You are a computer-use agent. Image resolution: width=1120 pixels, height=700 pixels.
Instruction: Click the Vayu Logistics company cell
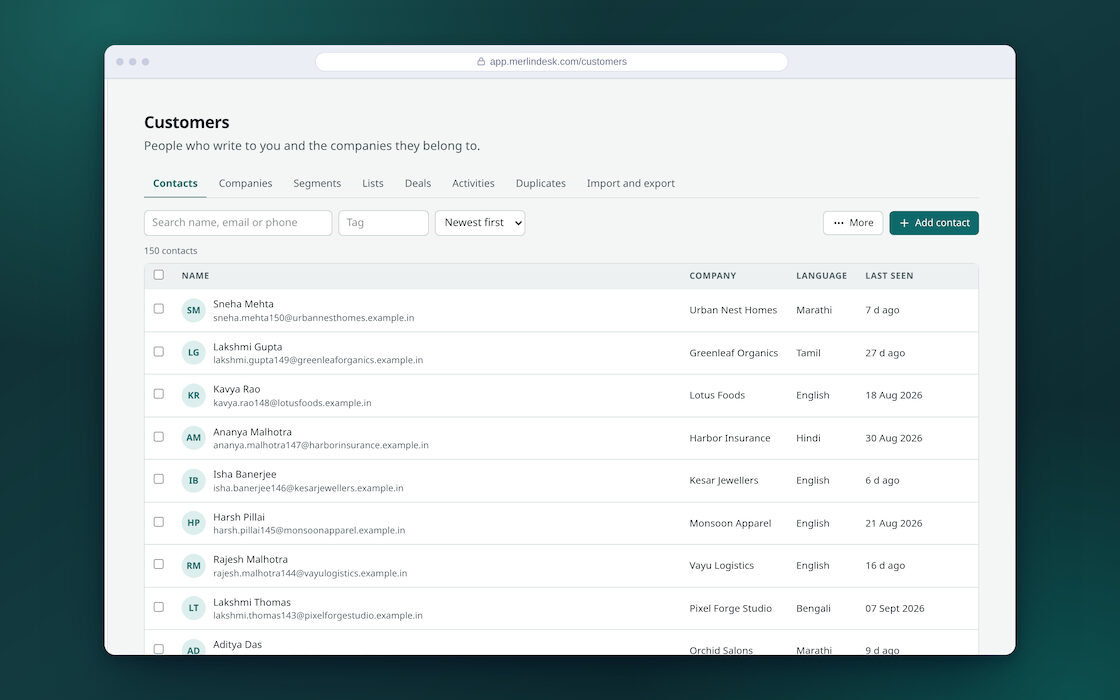(x=721, y=566)
